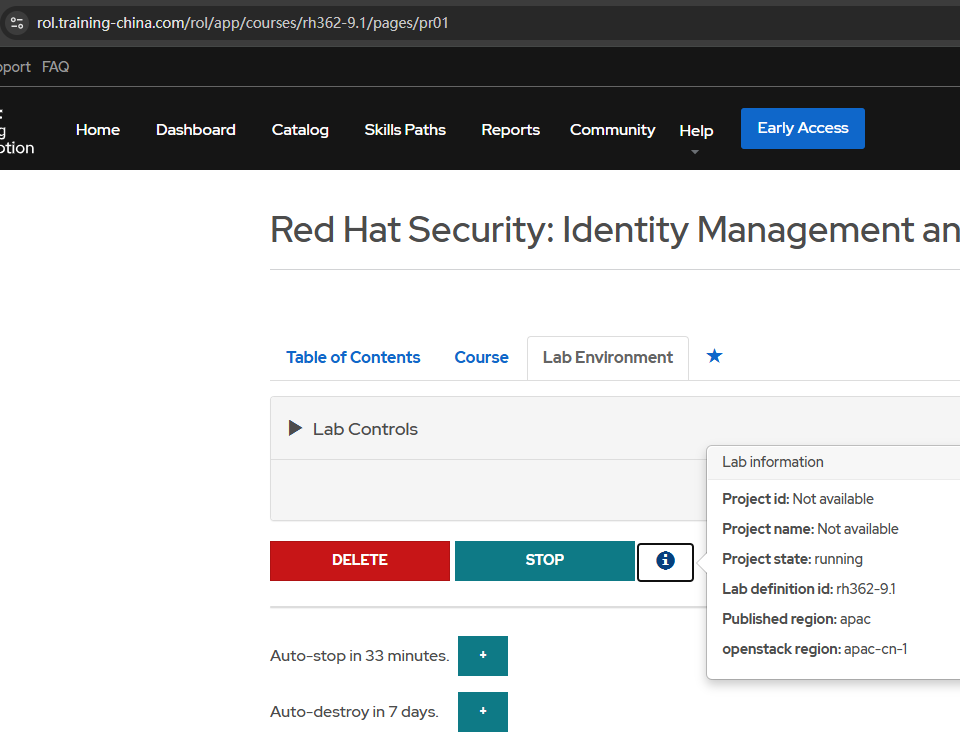Open the Dashboard navigation item
Screen dimensions: 960x745
[196, 130]
